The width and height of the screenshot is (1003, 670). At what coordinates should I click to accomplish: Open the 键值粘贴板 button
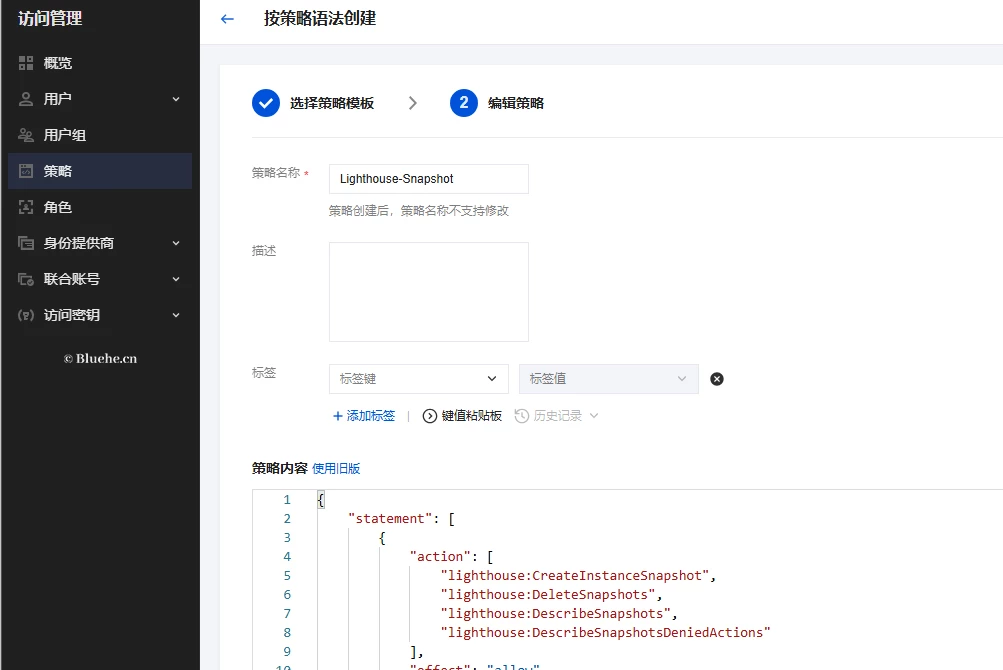pos(462,416)
